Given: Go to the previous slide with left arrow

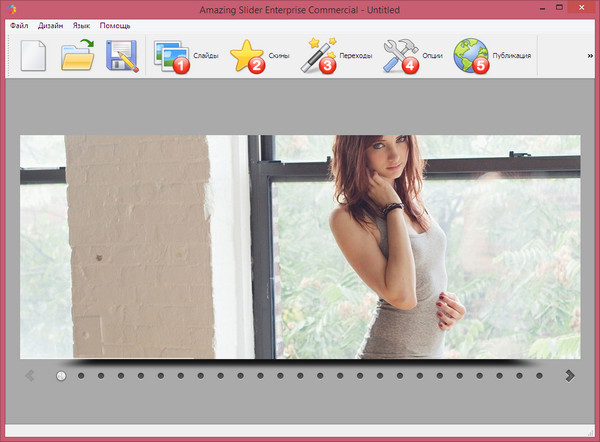Looking at the screenshot, I should [x=30, y=376].
